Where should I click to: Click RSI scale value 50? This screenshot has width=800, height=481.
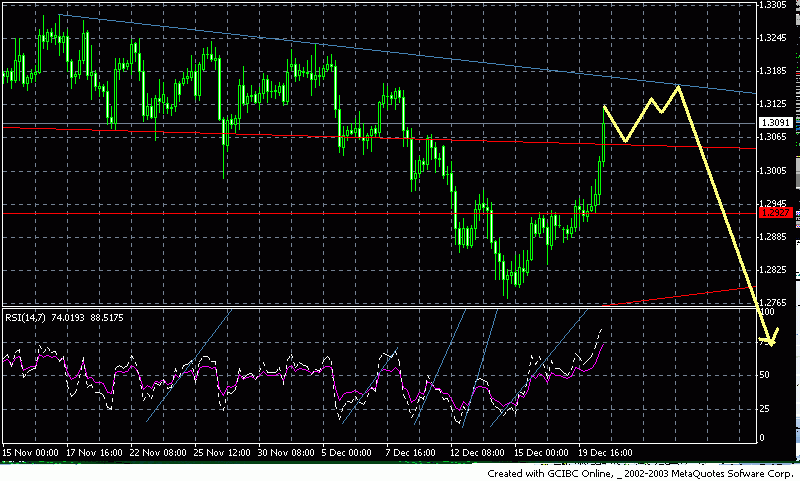point(764,375)
